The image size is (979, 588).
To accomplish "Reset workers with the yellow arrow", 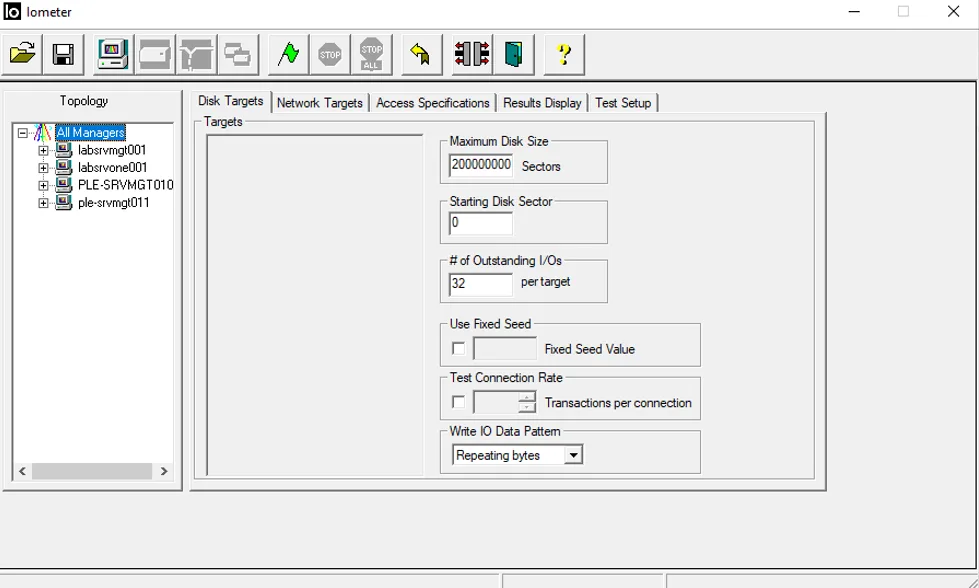I will click(421, 54).
